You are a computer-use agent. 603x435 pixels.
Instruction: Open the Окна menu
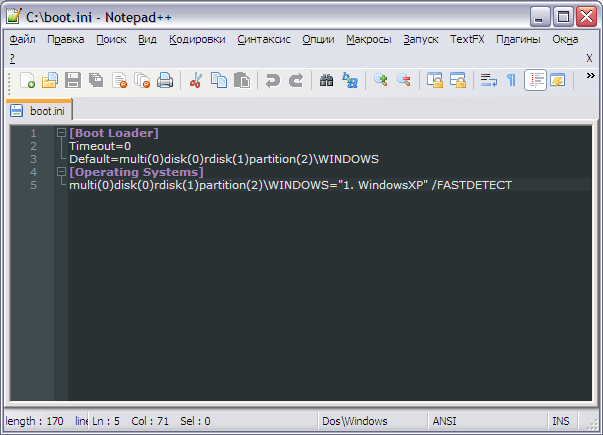[565, 39]
